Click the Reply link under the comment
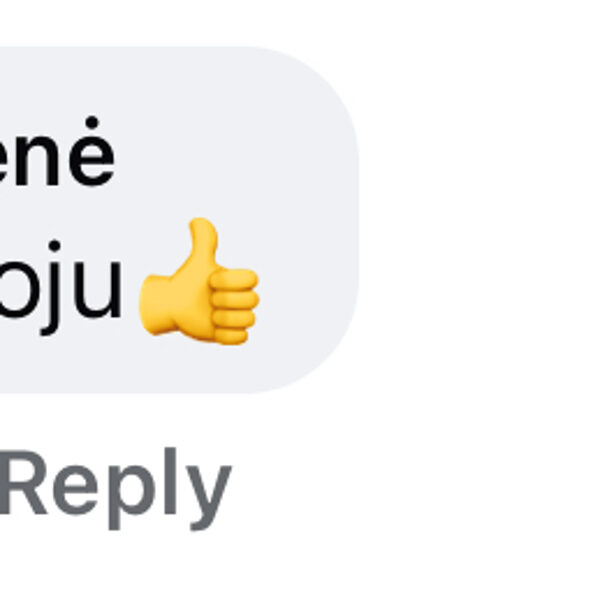Image resolution: width=600 pixels, height=600 pixels. (x=116, y=489)
